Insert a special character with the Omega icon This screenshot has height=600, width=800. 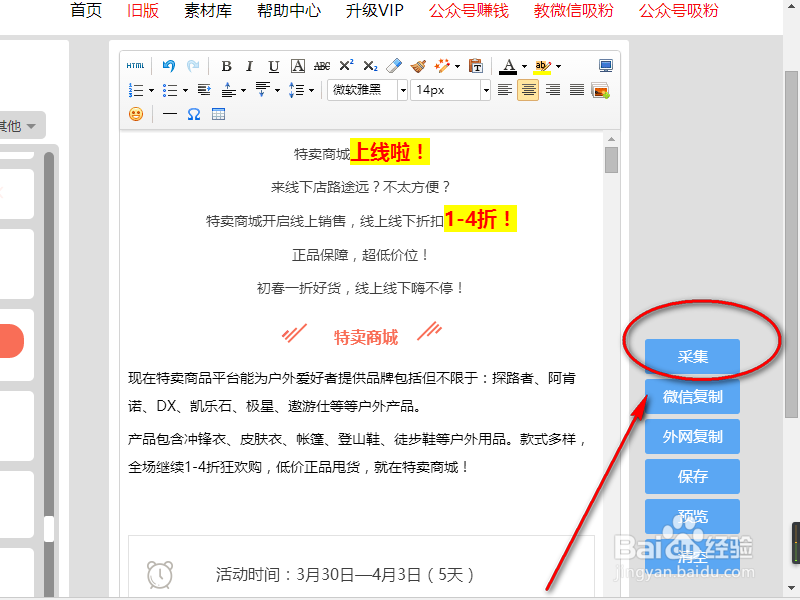click(192, 113)
